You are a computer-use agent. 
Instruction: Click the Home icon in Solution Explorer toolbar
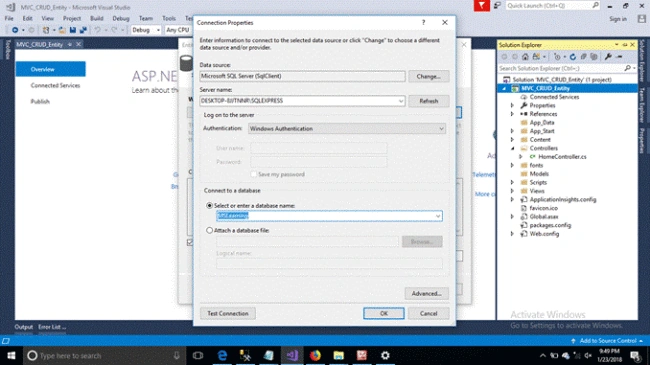point(525,57)
